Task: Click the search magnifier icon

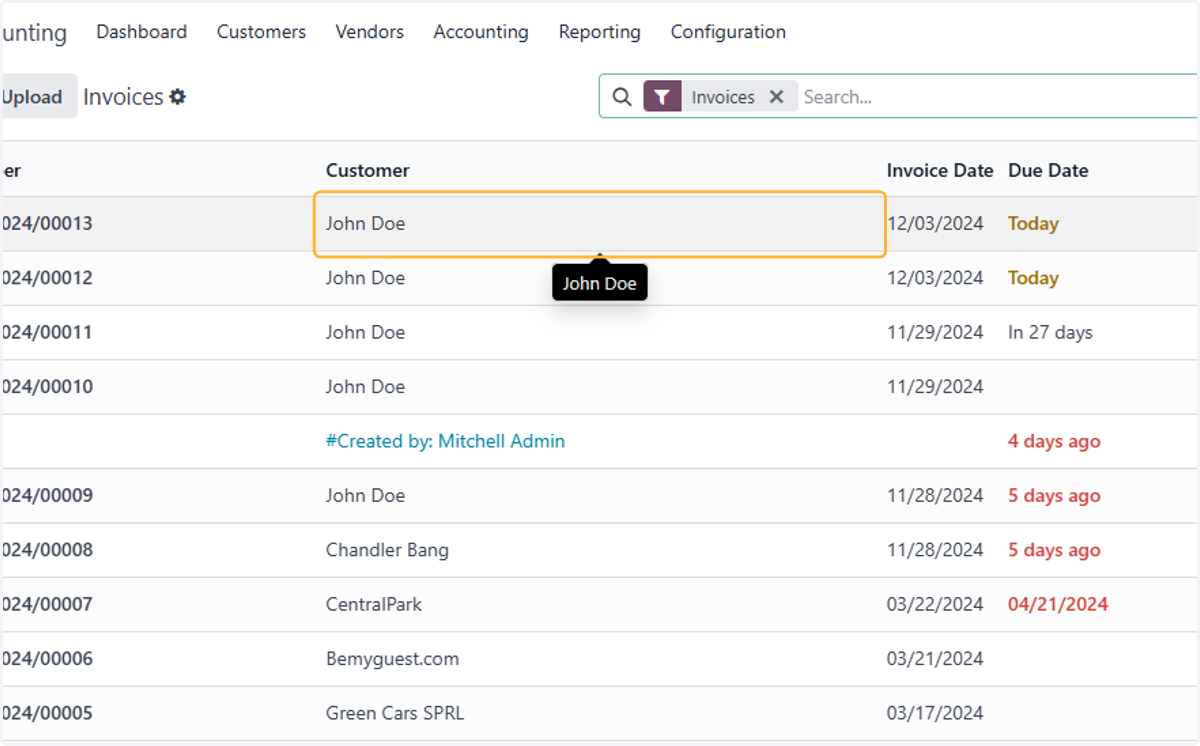Action: coord(622,97)
